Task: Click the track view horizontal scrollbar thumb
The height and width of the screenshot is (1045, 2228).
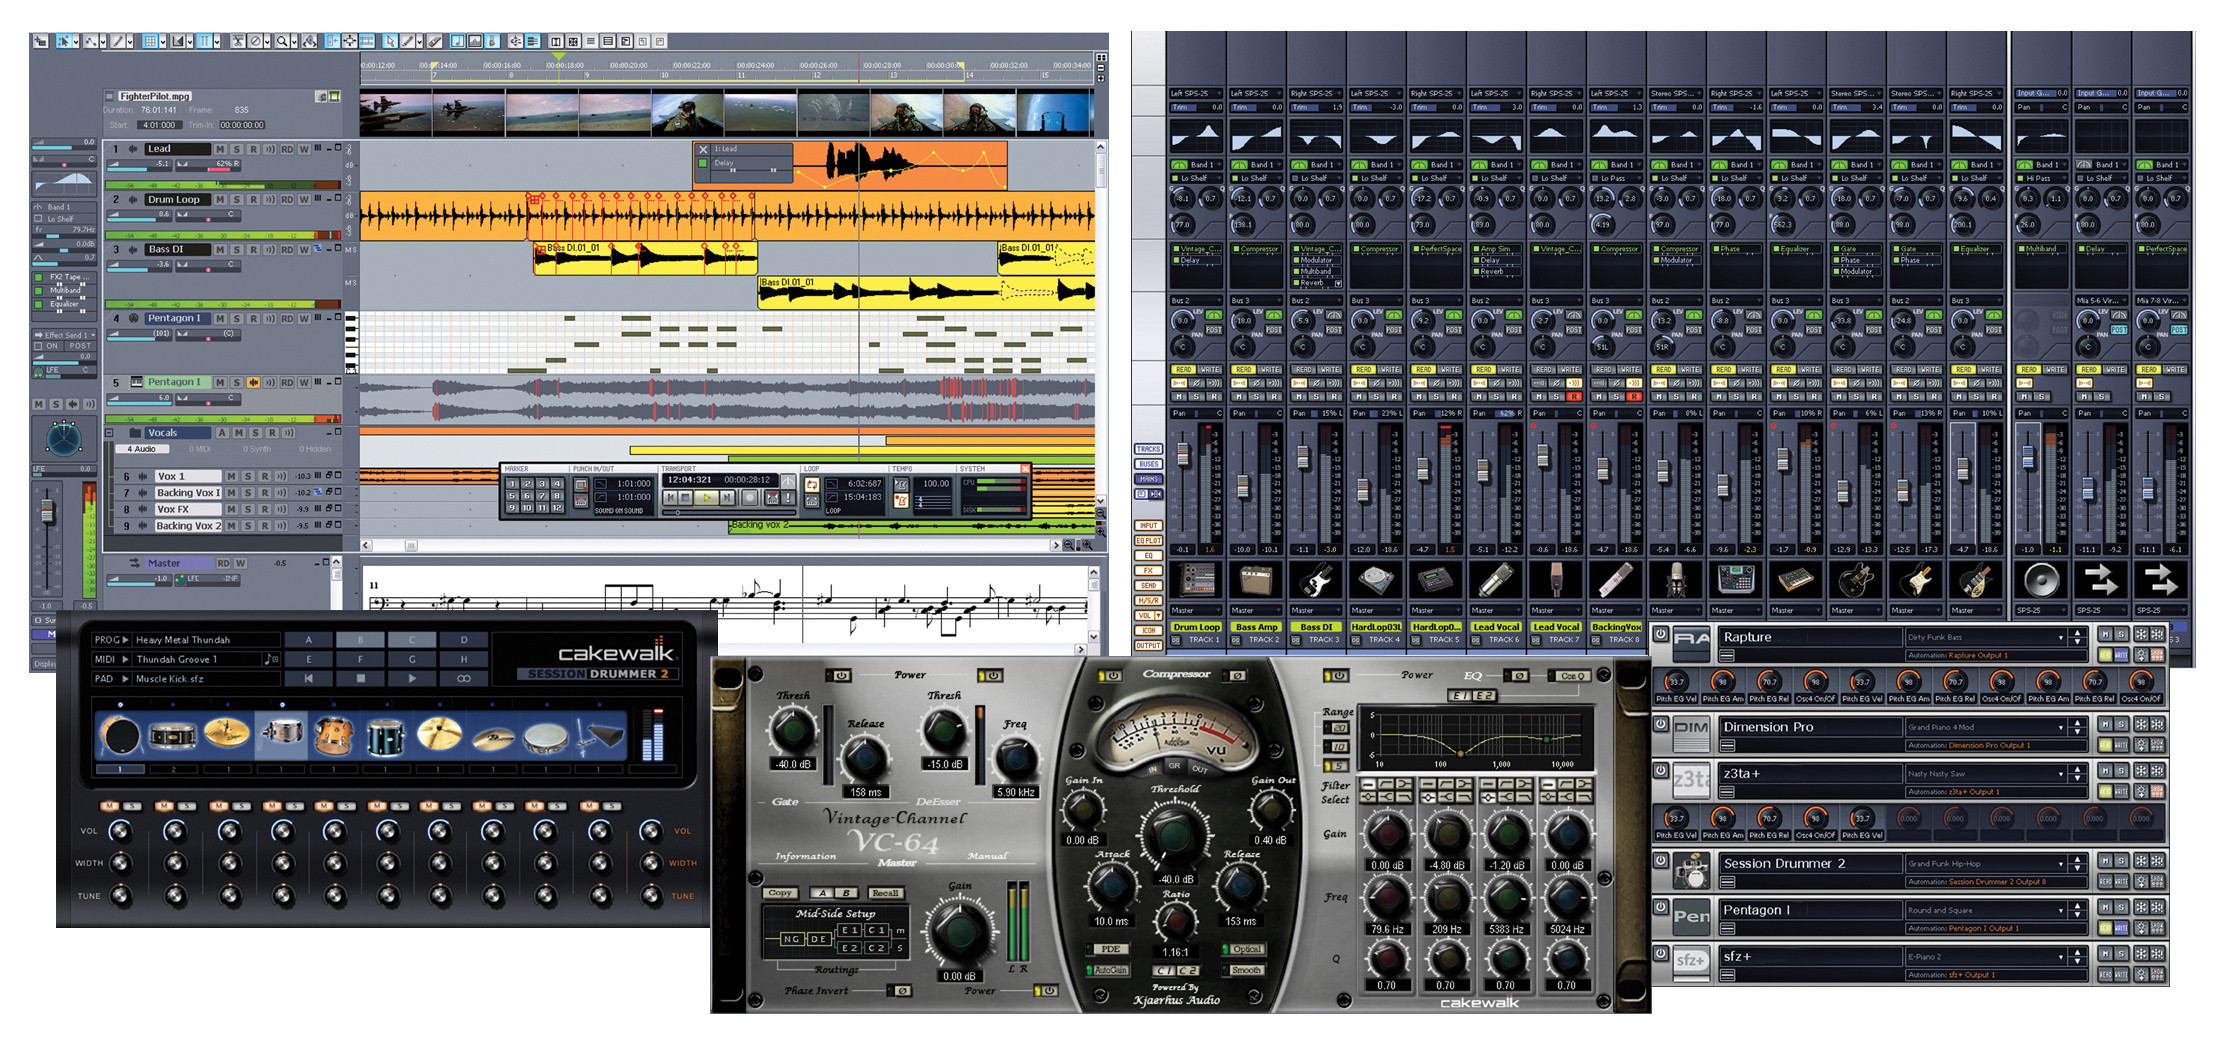Action: pos(411,546)
